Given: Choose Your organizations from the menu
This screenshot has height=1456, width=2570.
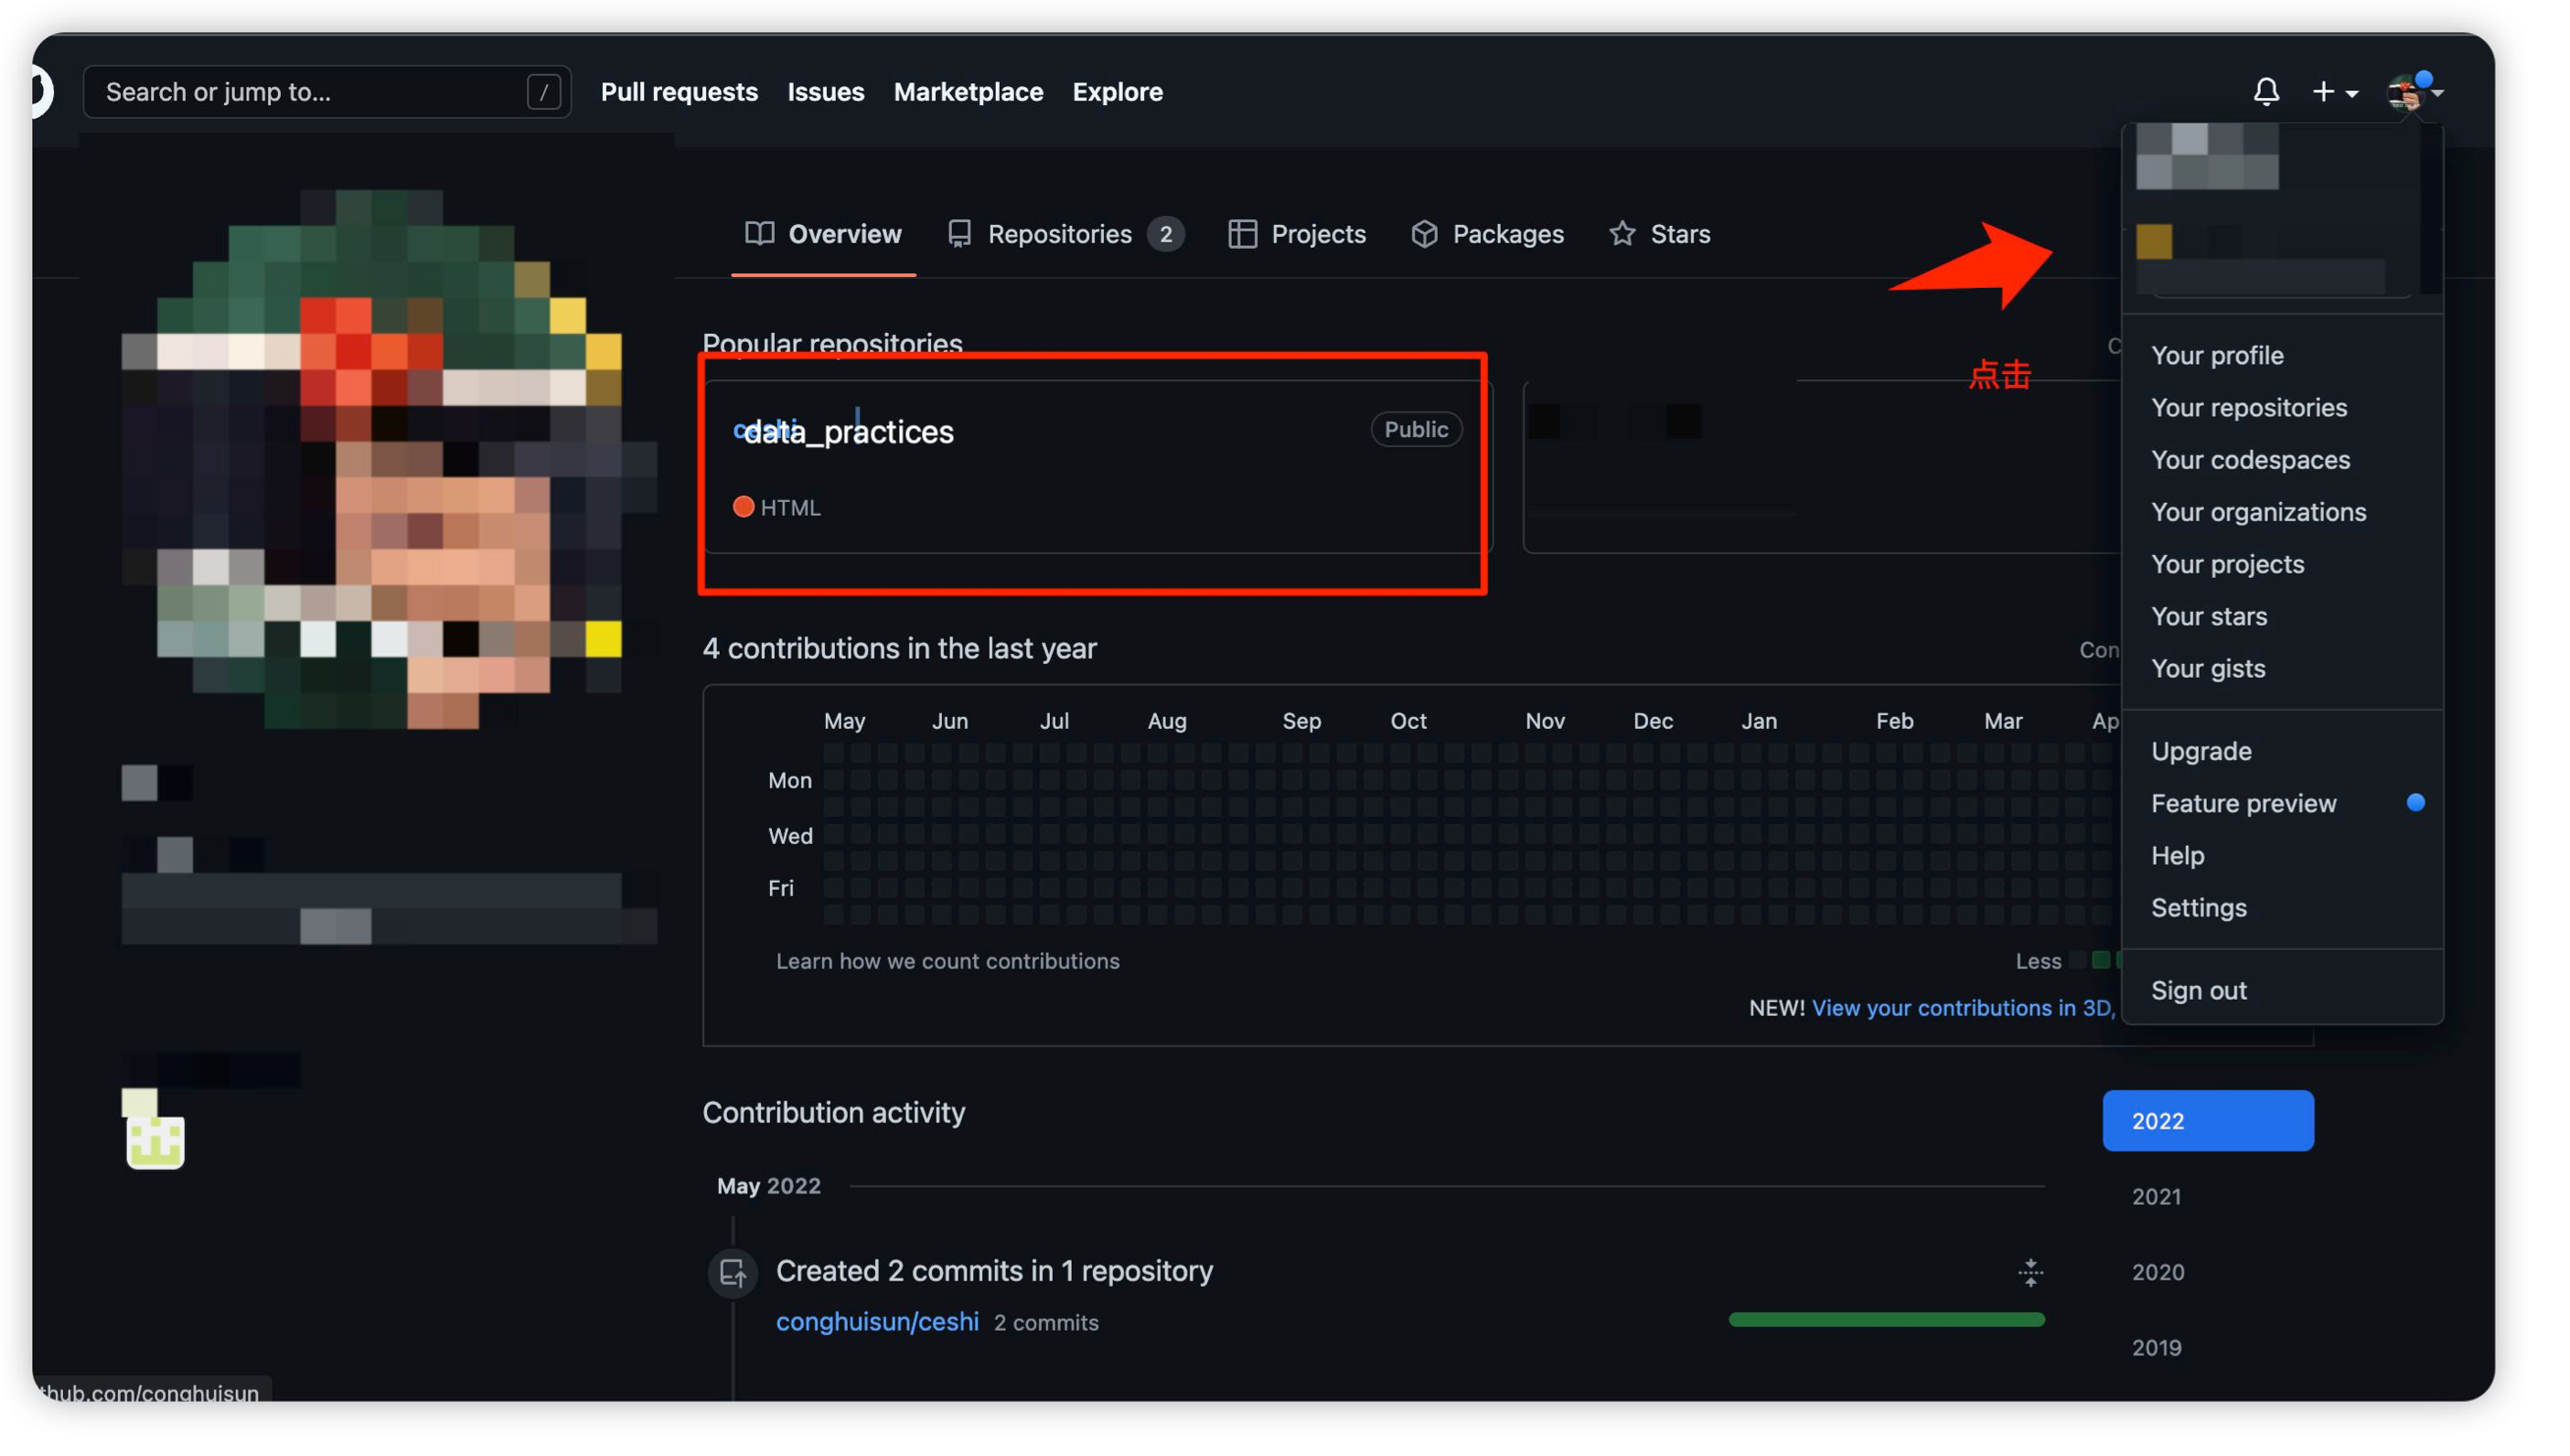Looking at the screenshot, I should (x=2280, y=511).
